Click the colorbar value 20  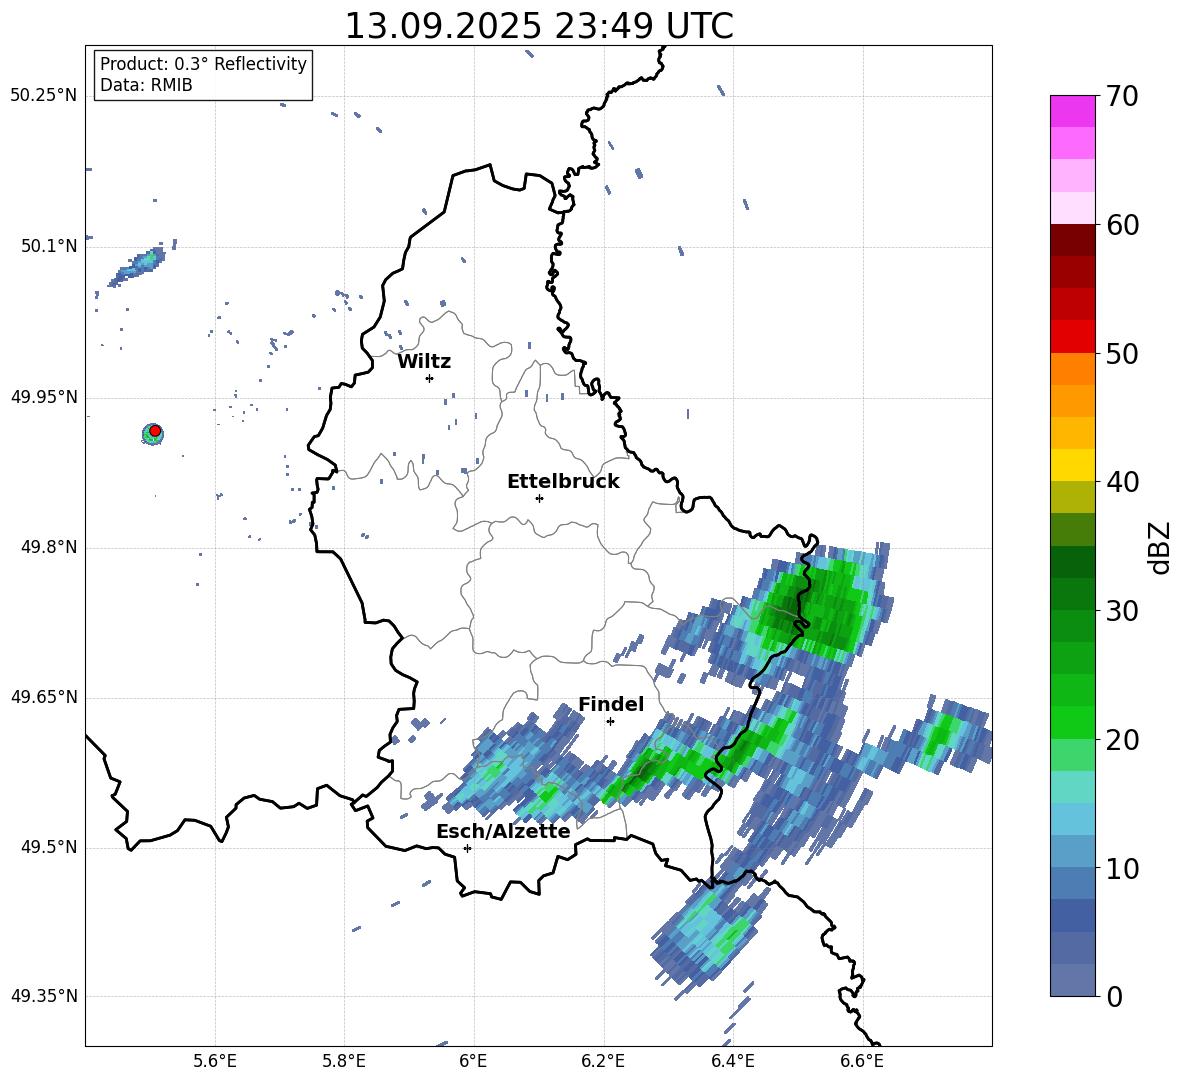pyautogui.click(x=1122, y=740)
